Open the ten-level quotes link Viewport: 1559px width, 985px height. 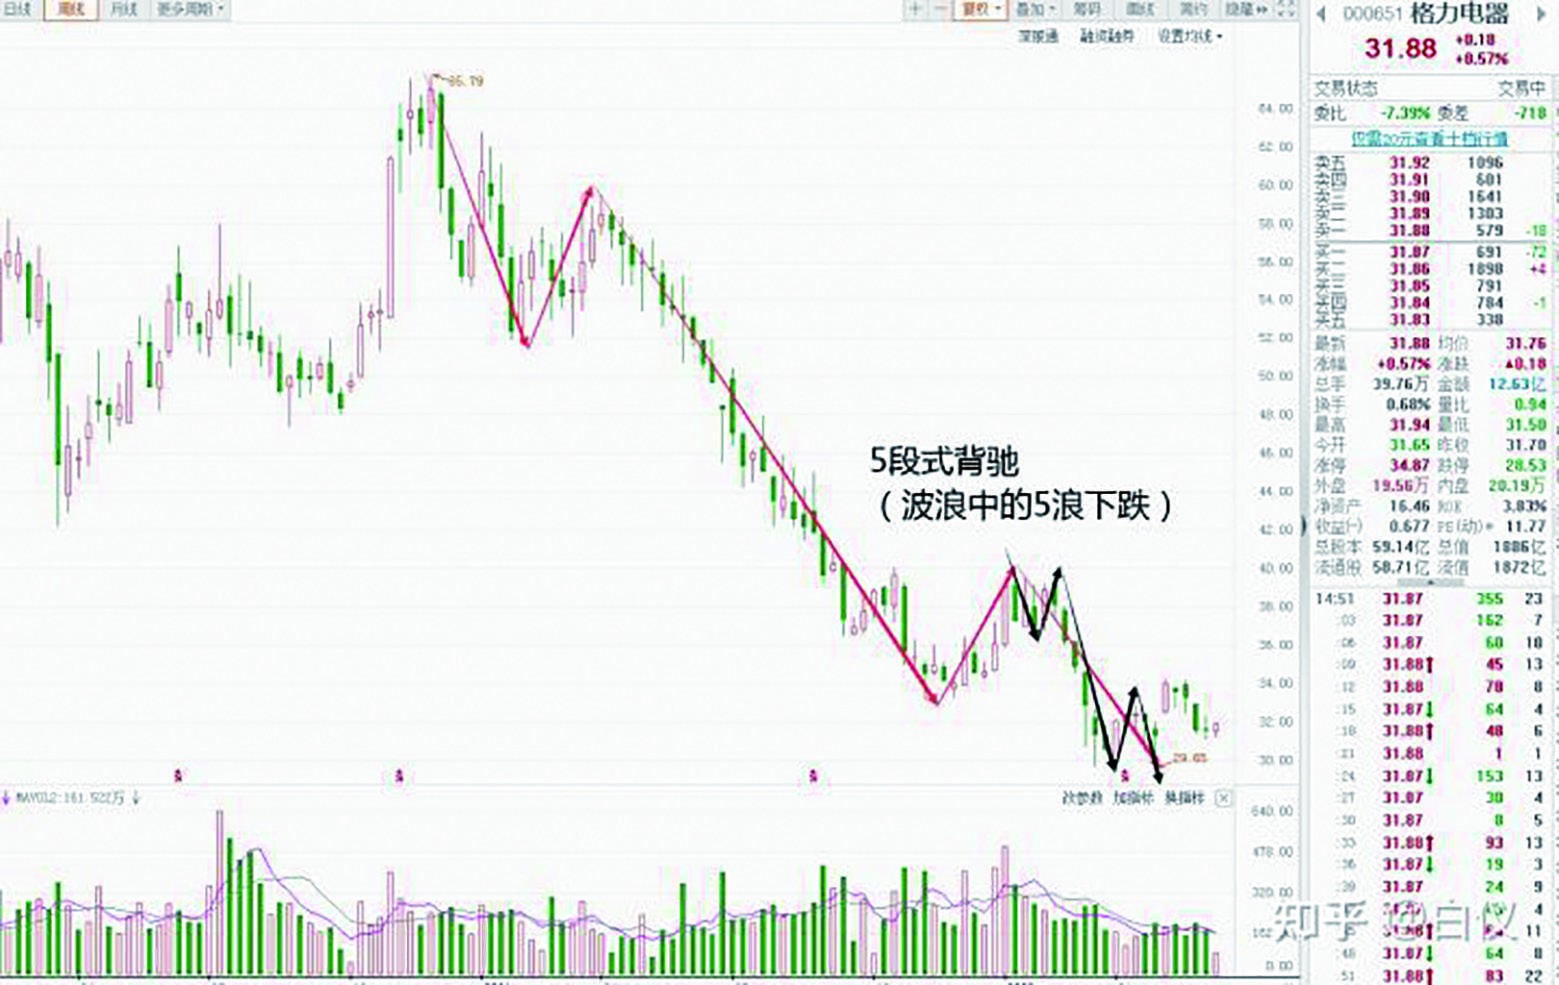pyautogui.click(x=1429, y=138)
